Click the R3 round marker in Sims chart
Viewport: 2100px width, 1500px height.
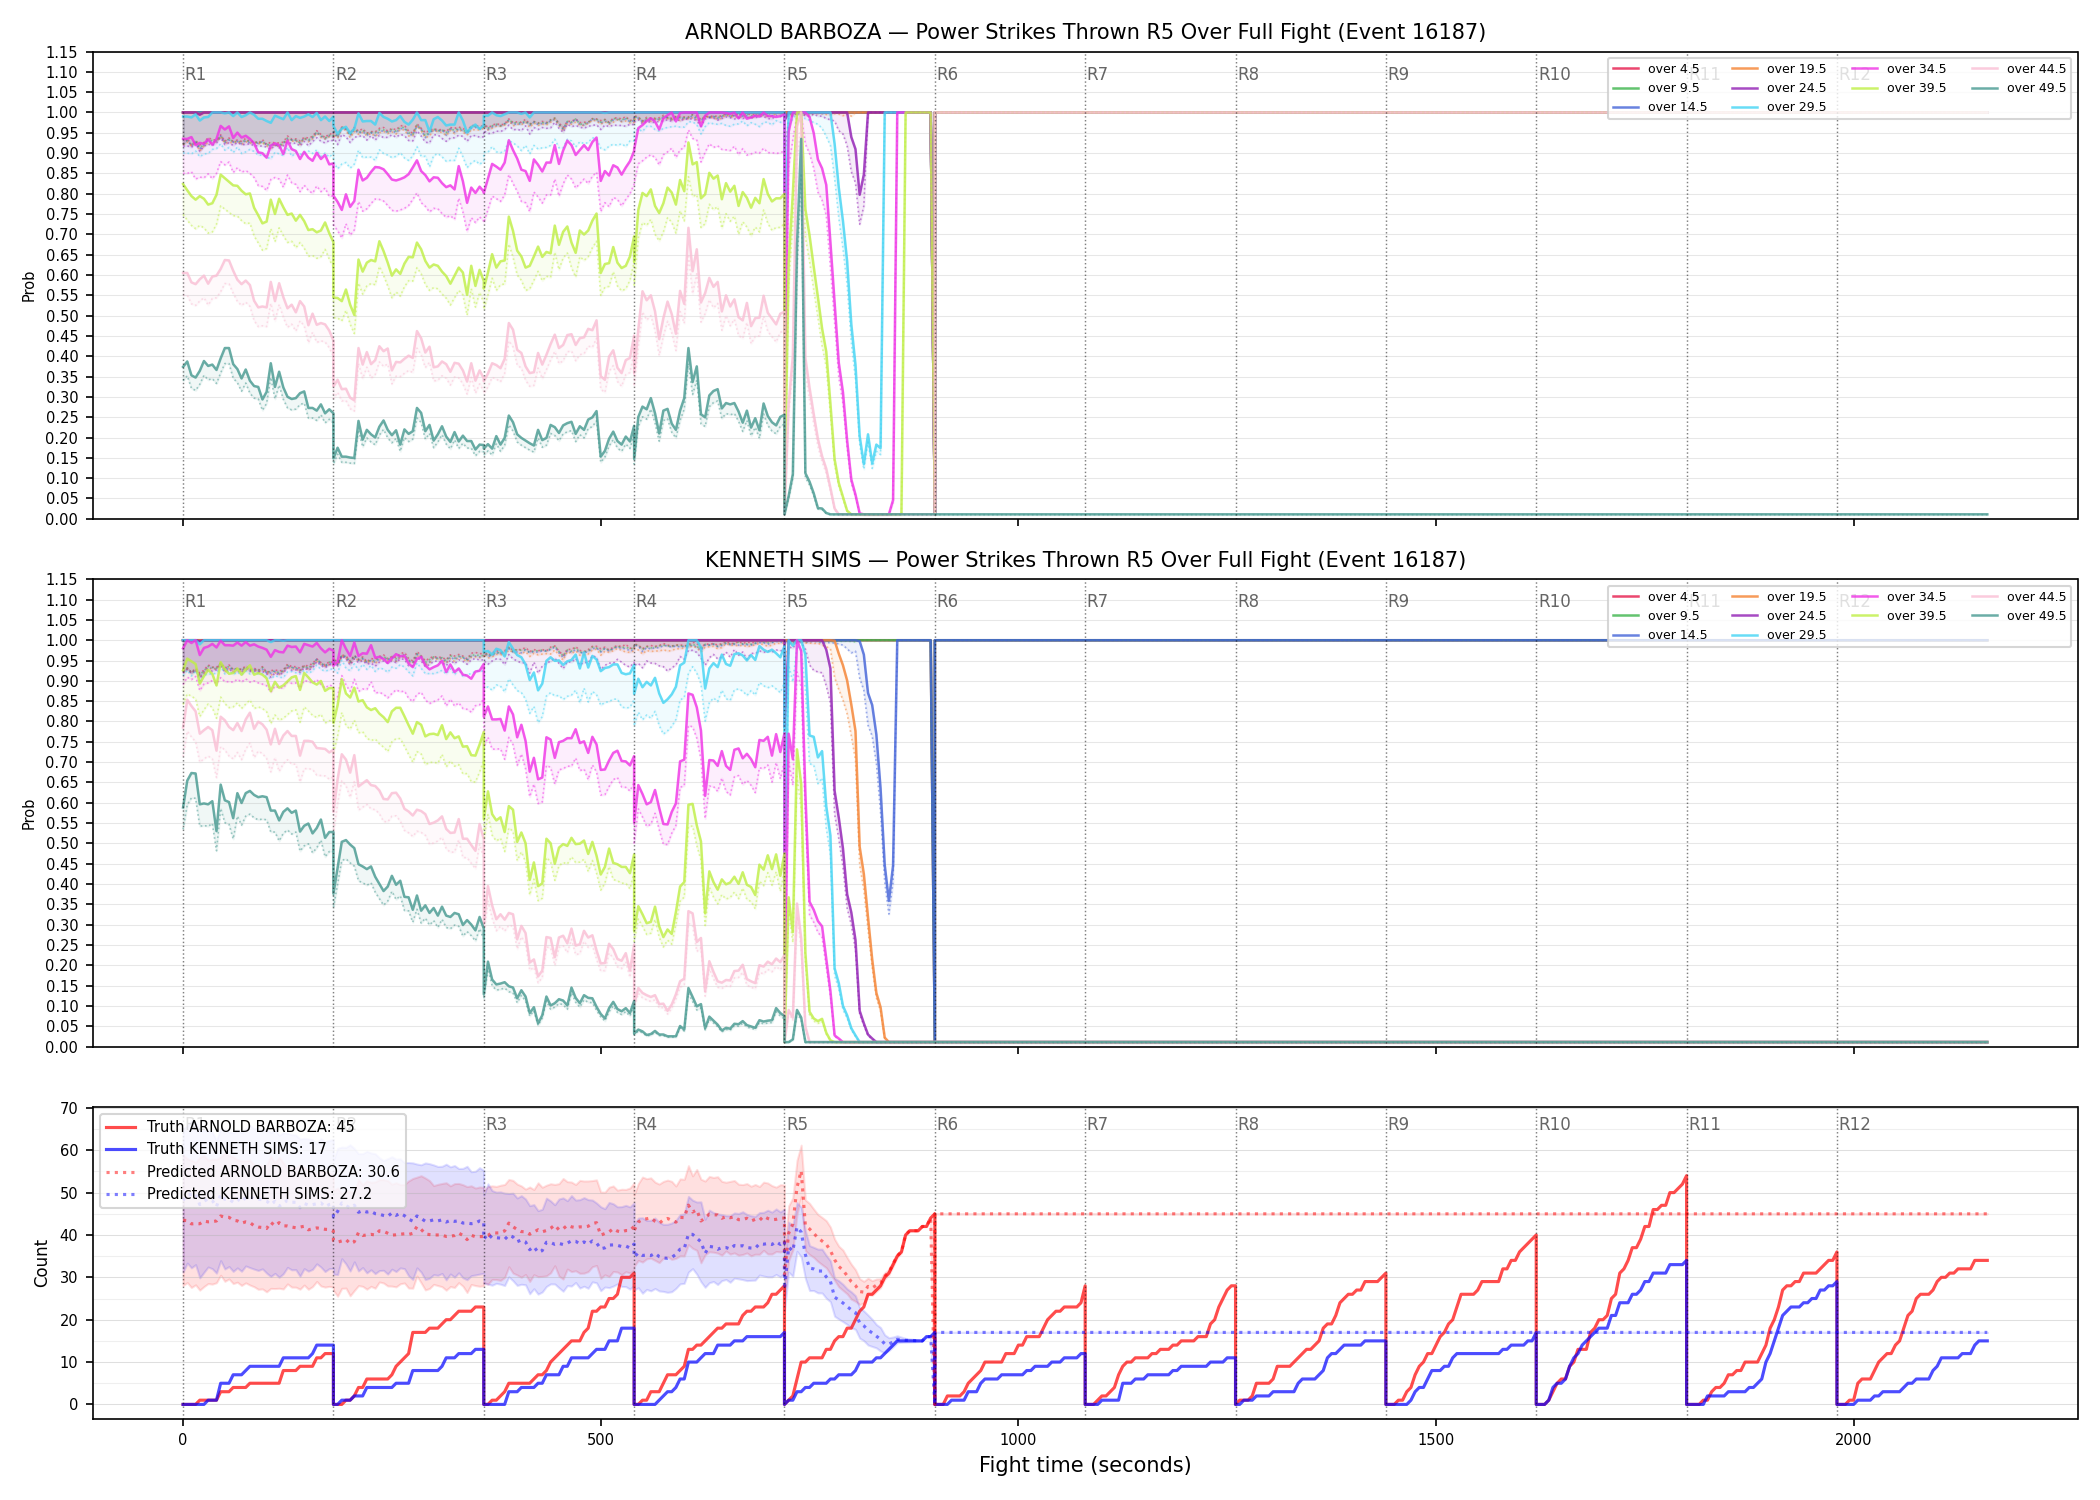(x=496, y=601)
